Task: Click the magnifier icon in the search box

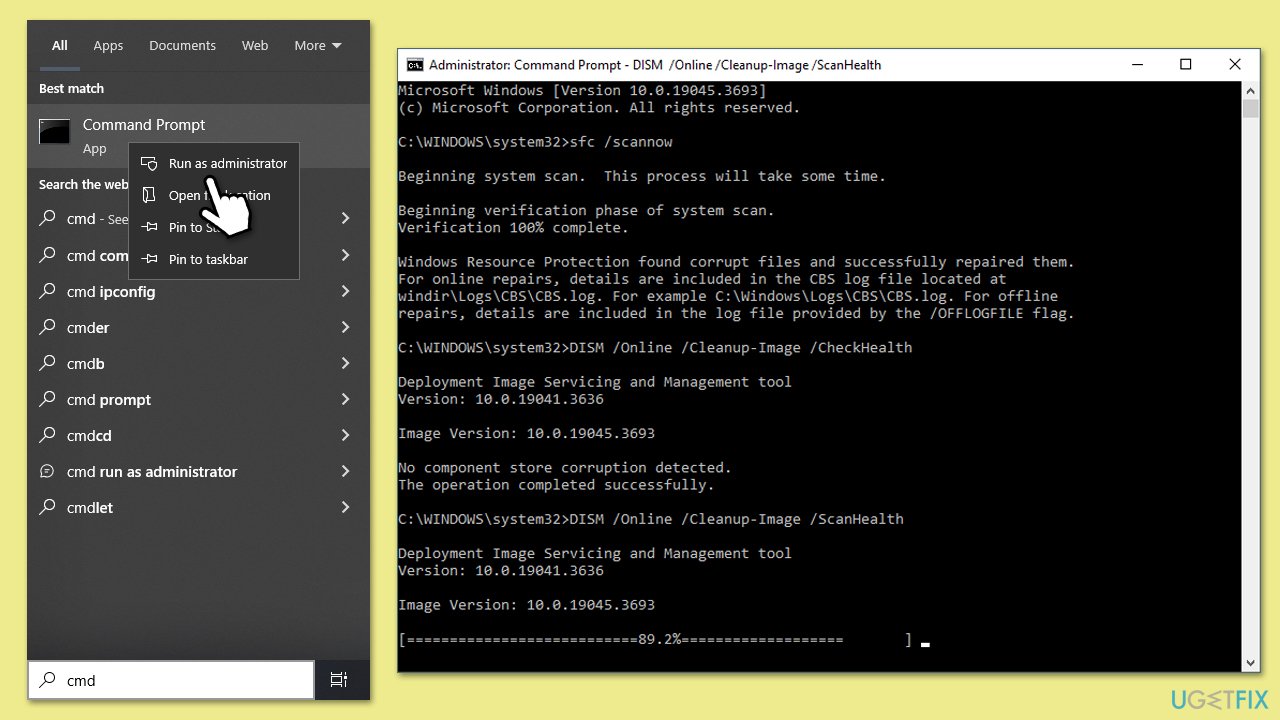Action: [x=47, y=680]
